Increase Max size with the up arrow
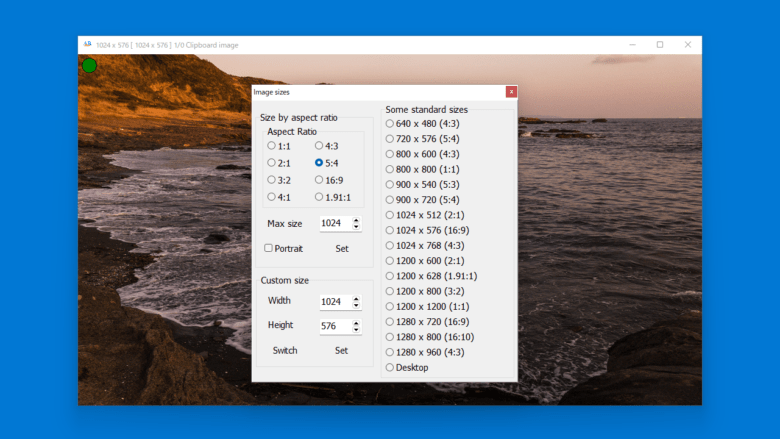The image size is (780, 439). [356, 220]
